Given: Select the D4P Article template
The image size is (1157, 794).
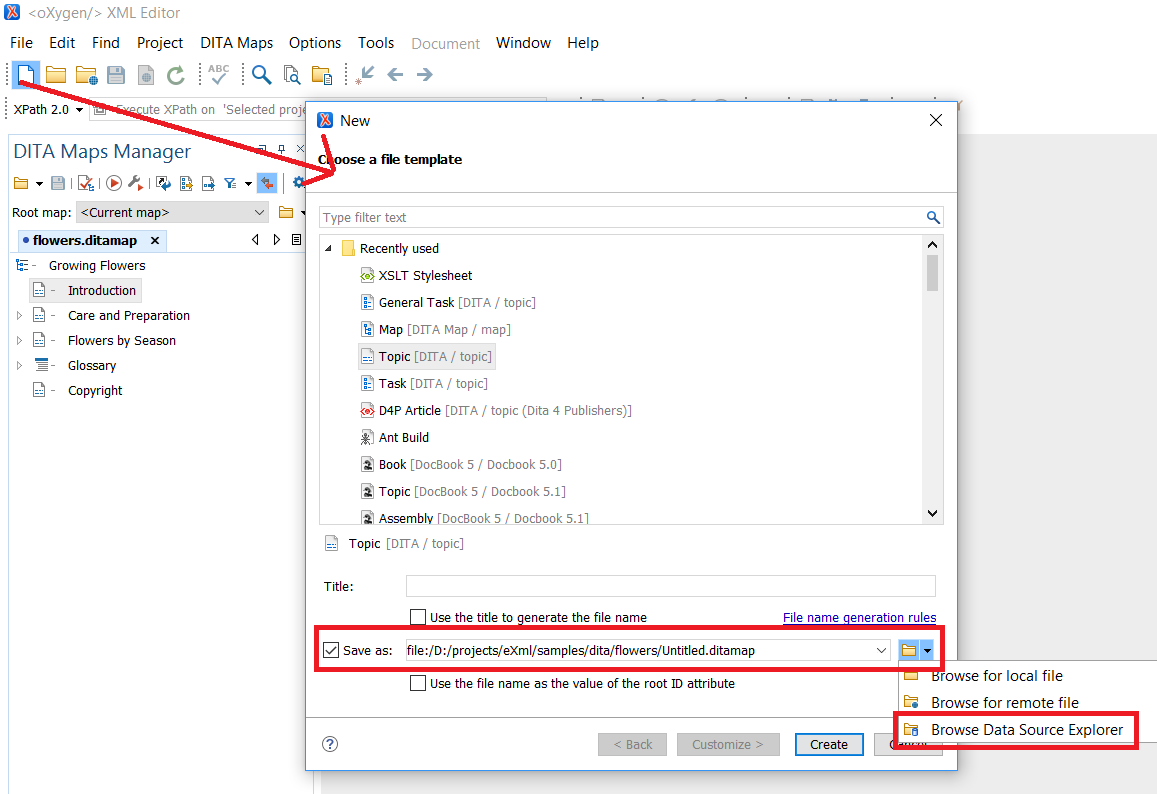Looking at the screenshot, I should [505, 410].
